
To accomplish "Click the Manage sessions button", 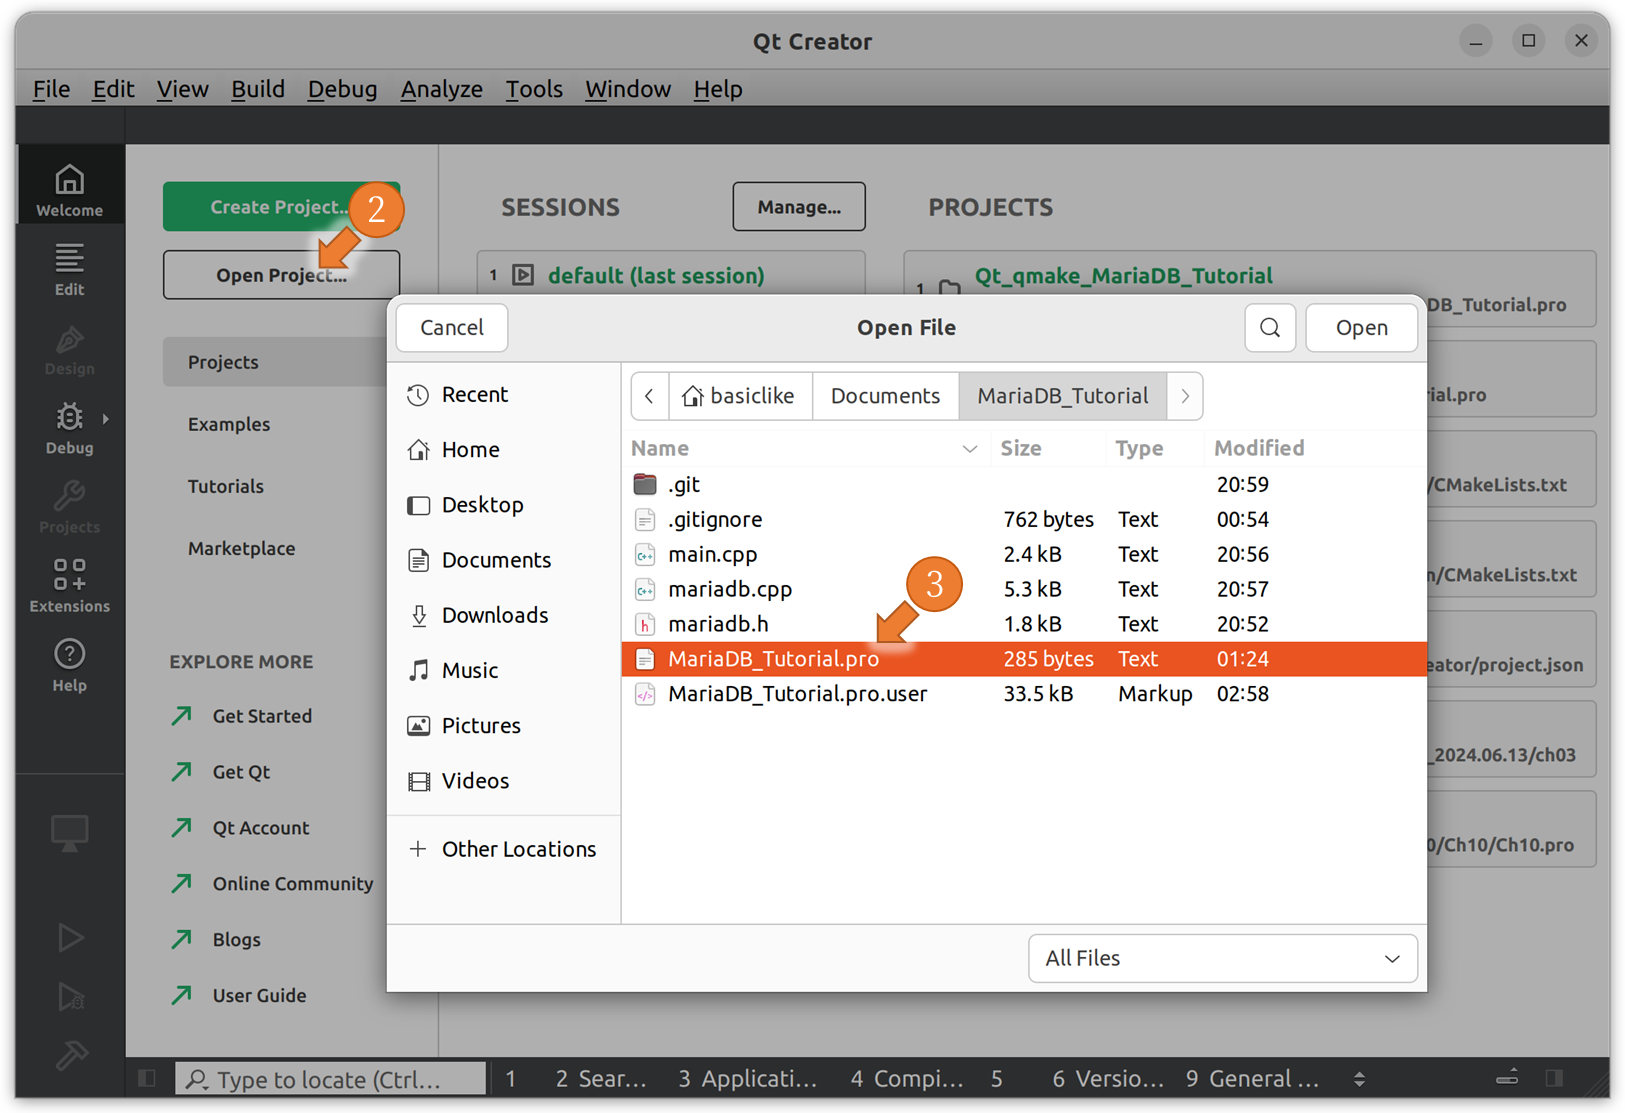I will click(799, 207).
